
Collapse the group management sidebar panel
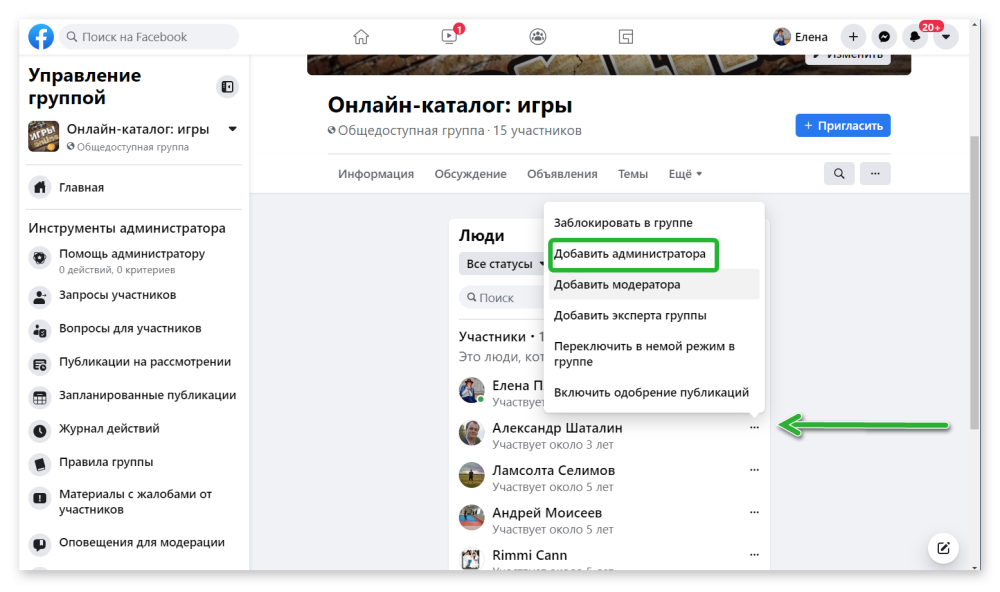[x=228, y=84]
